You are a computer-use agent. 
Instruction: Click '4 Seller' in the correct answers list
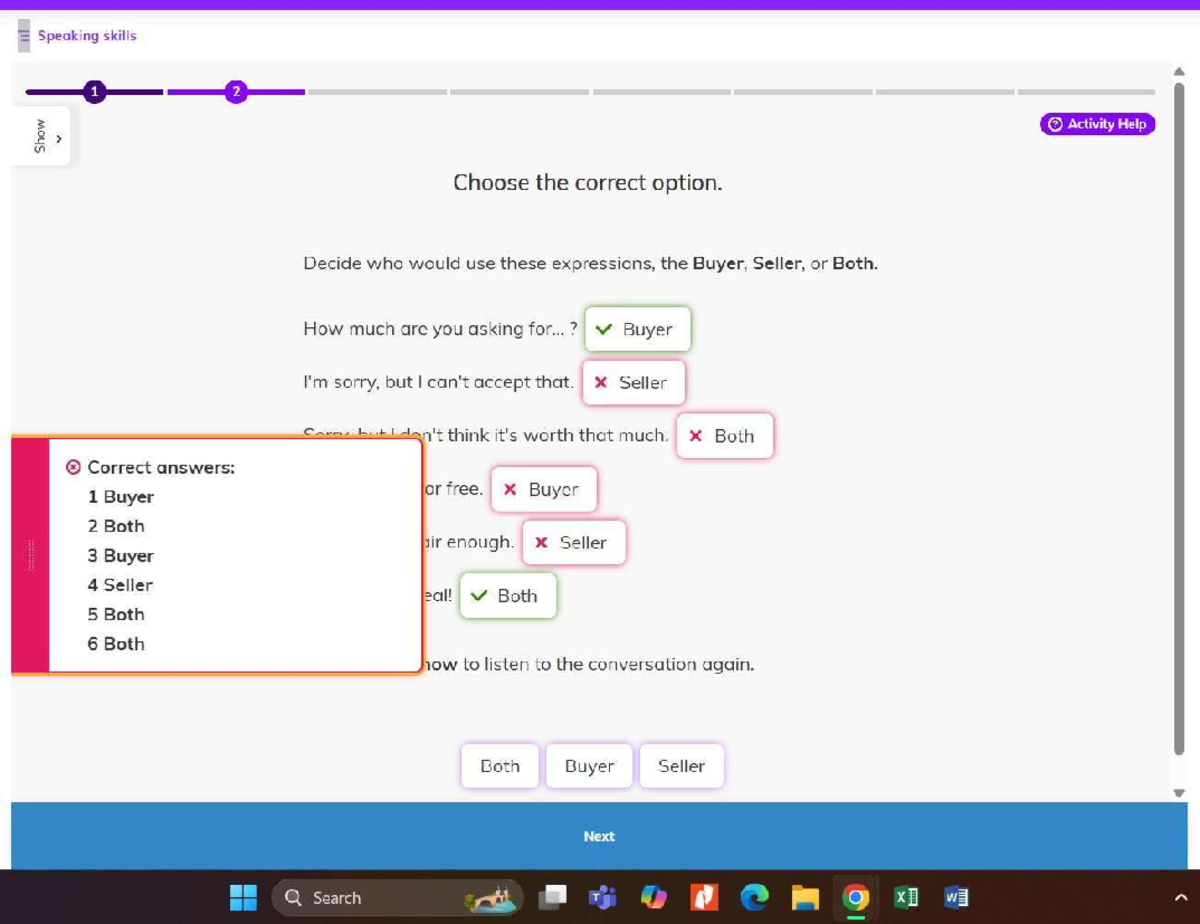click(120, 585)
